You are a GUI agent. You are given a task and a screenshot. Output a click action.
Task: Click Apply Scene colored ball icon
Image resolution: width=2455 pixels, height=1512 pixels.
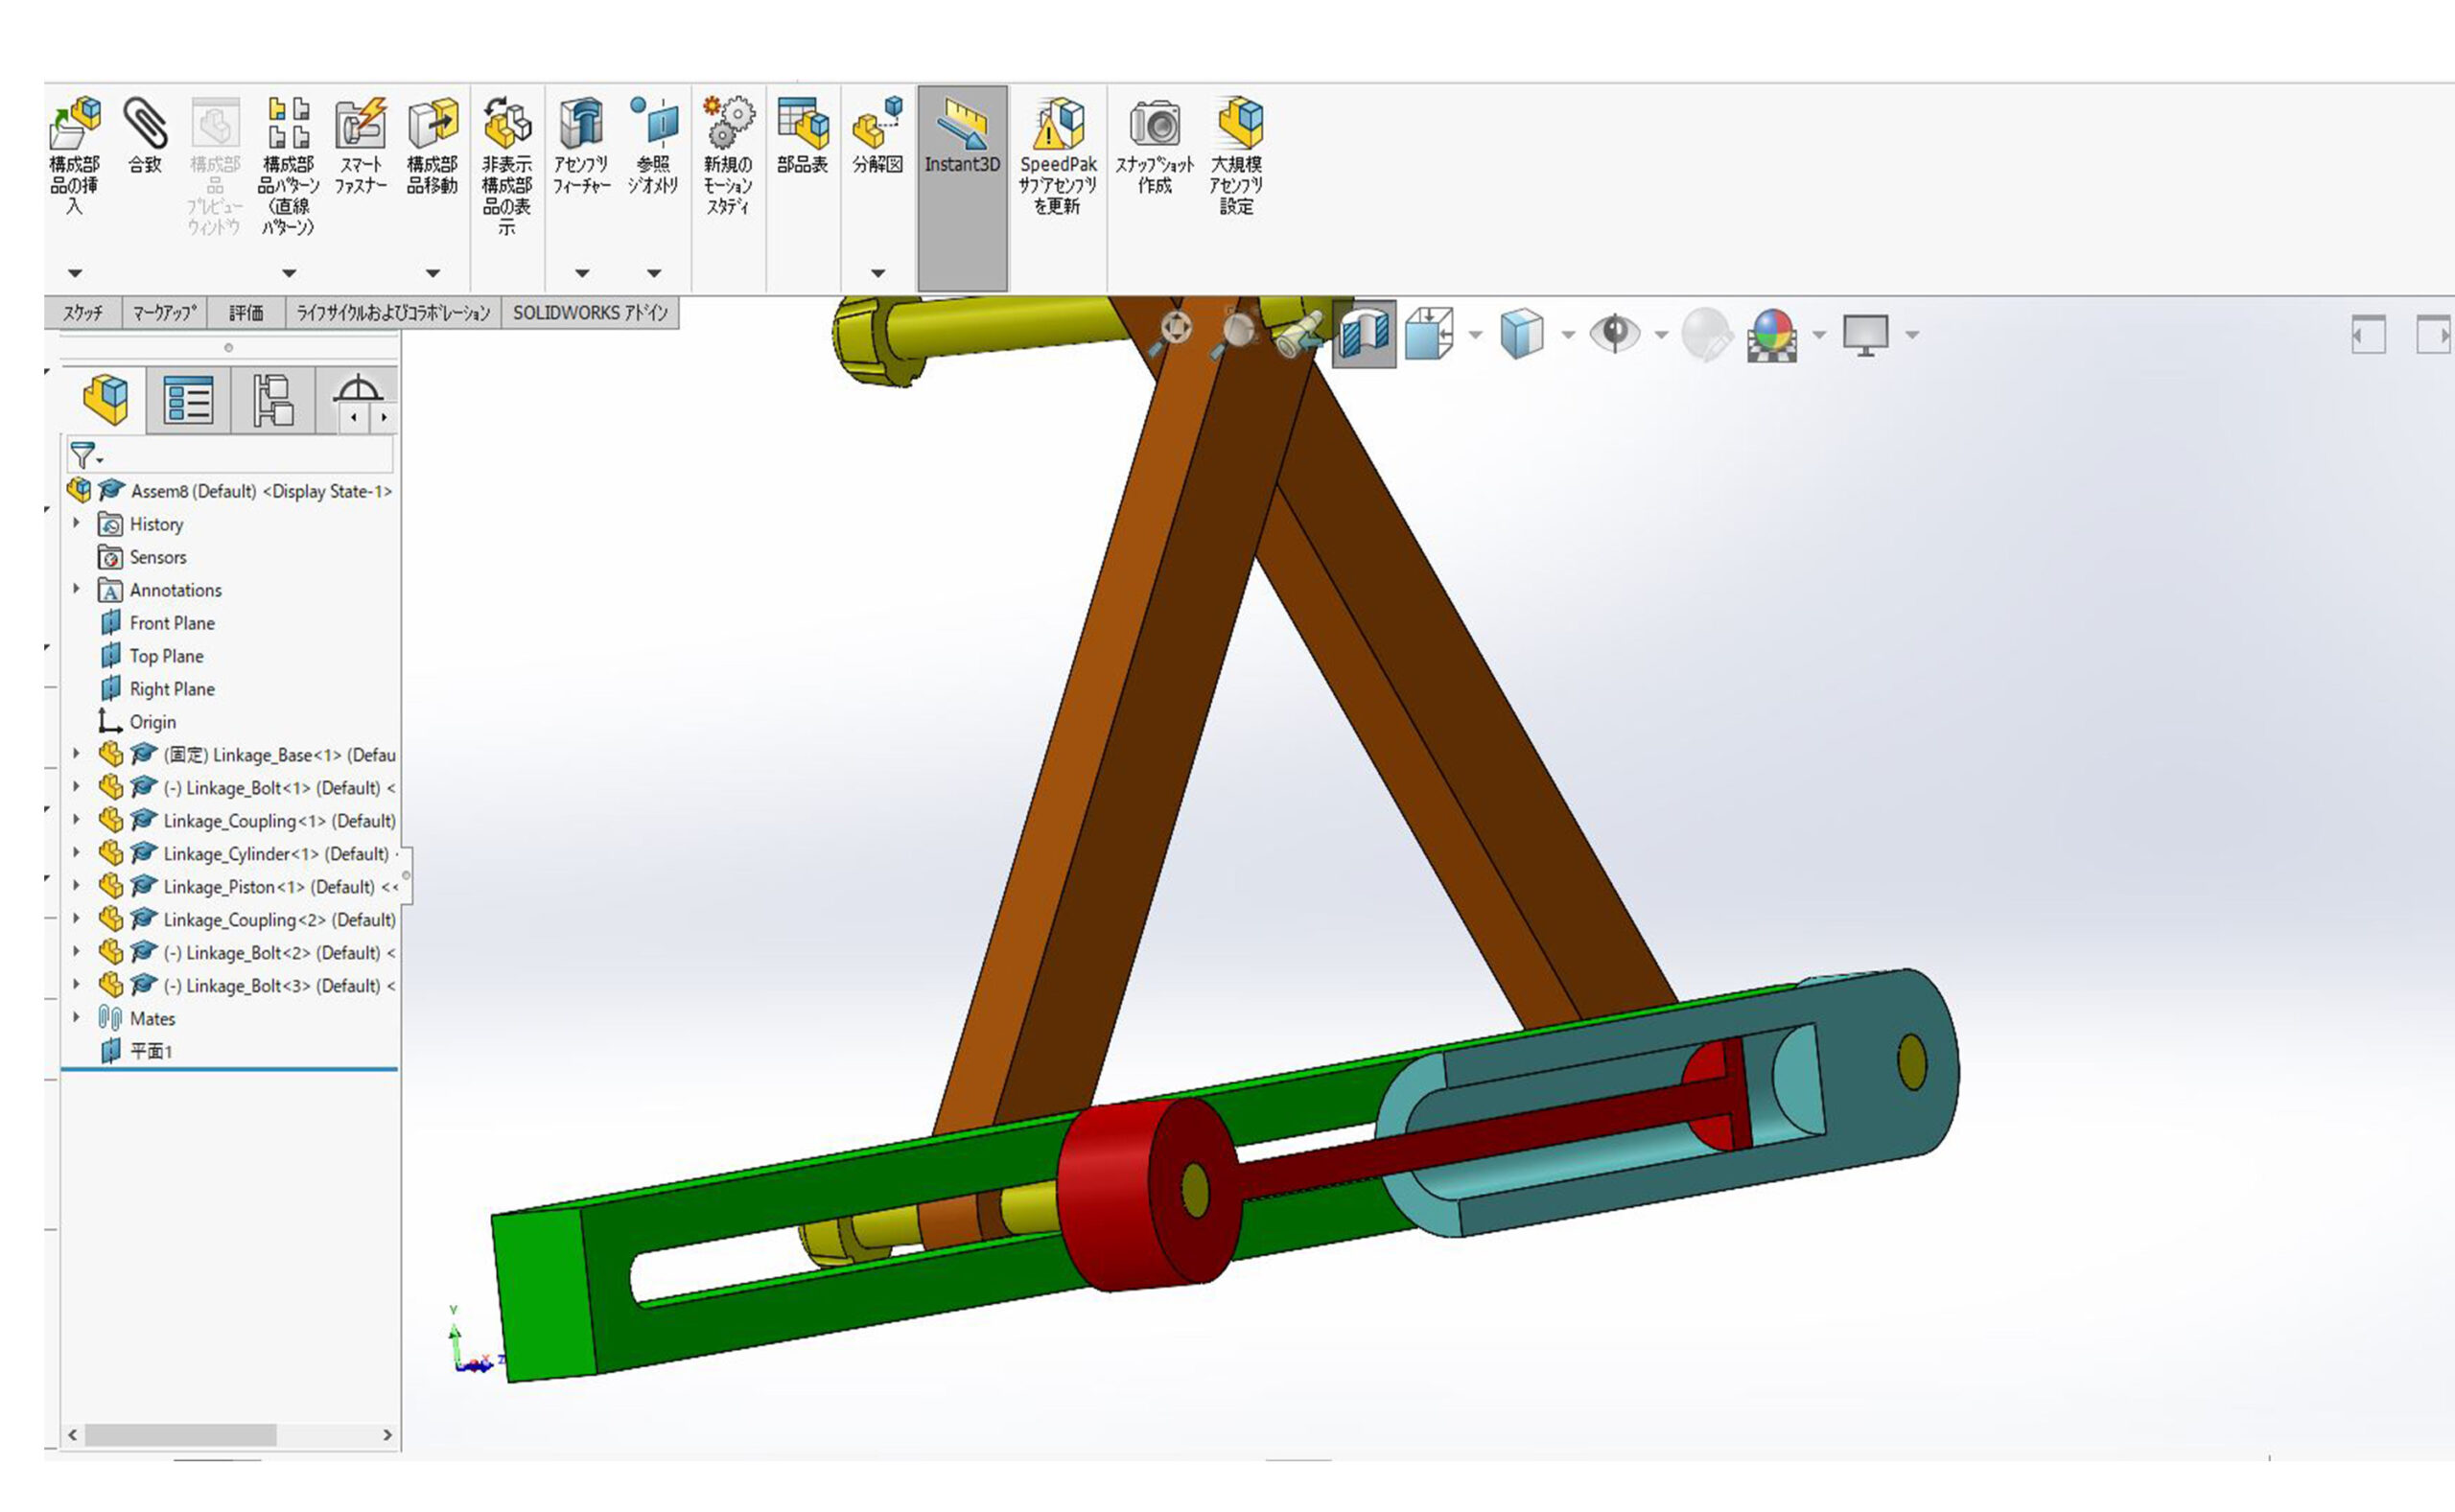[x=1773, y=335]
